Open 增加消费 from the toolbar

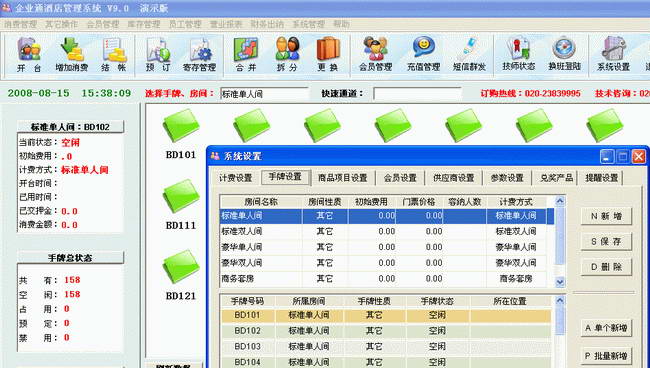[x=72, y=55]
